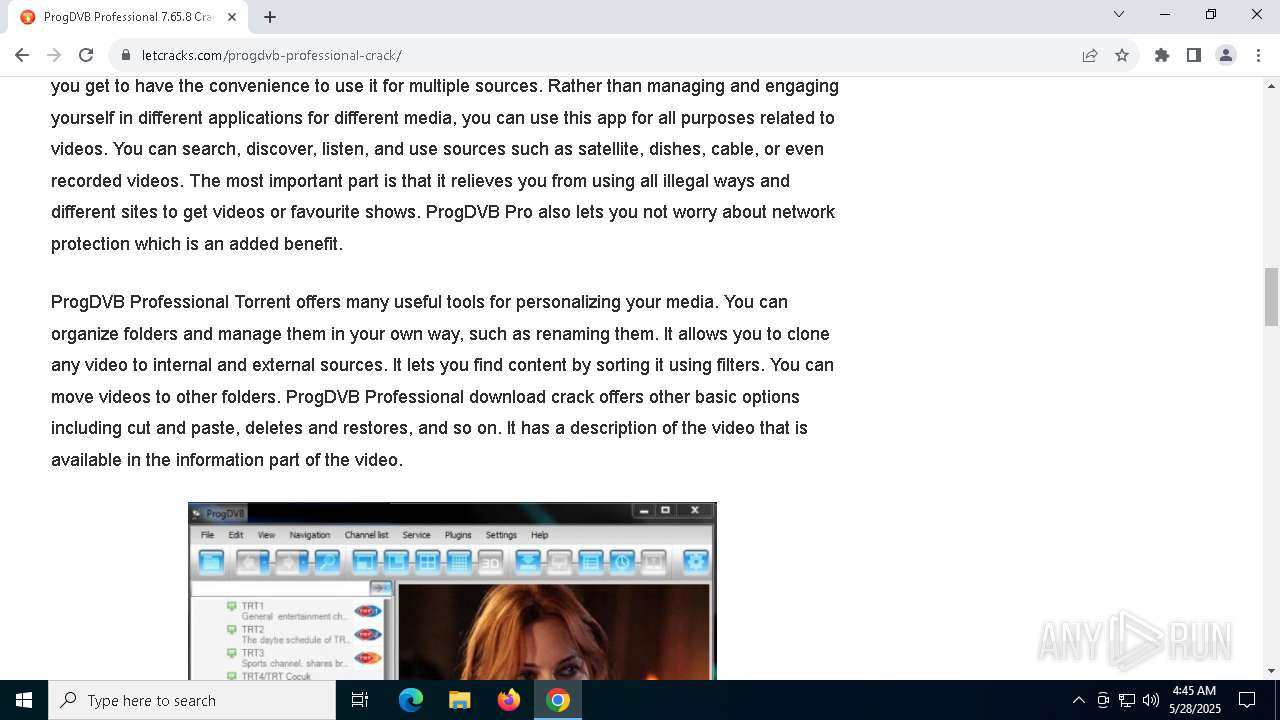This screenshot has width=1280, height=720.
Task: Open the notification center icon
Action: click(x=1247, y=700)
